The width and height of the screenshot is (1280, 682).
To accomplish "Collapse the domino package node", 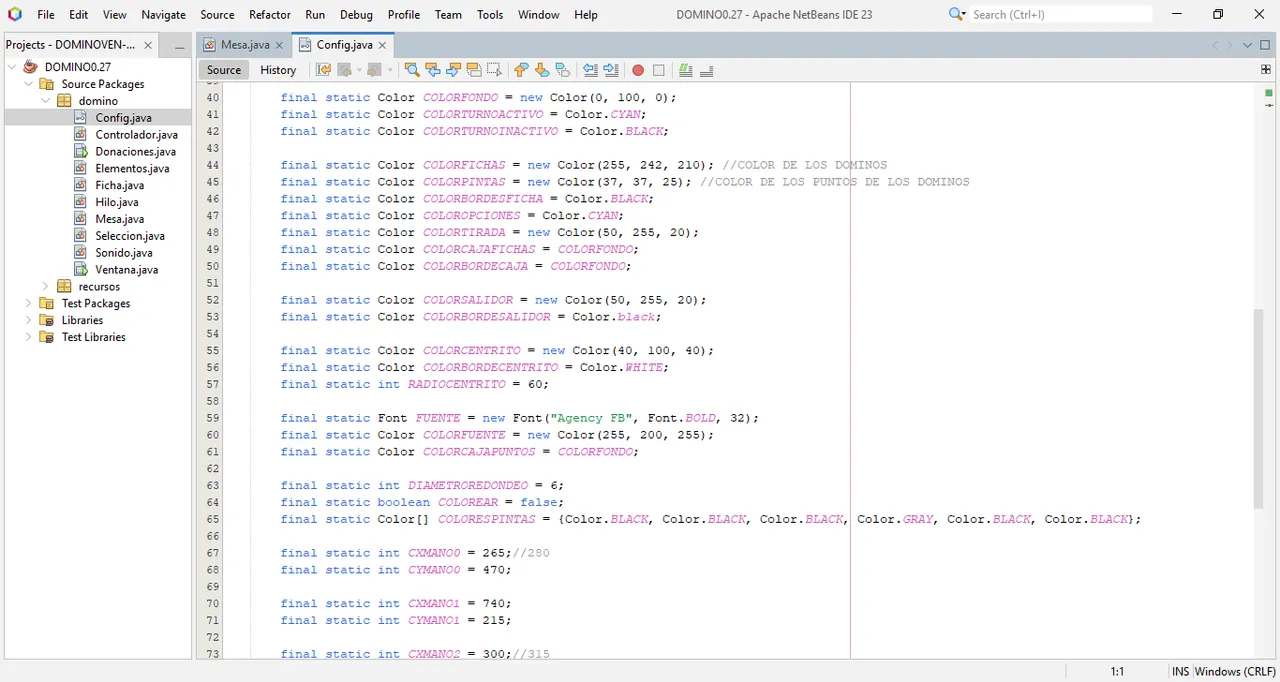I will tap(46, 101).
